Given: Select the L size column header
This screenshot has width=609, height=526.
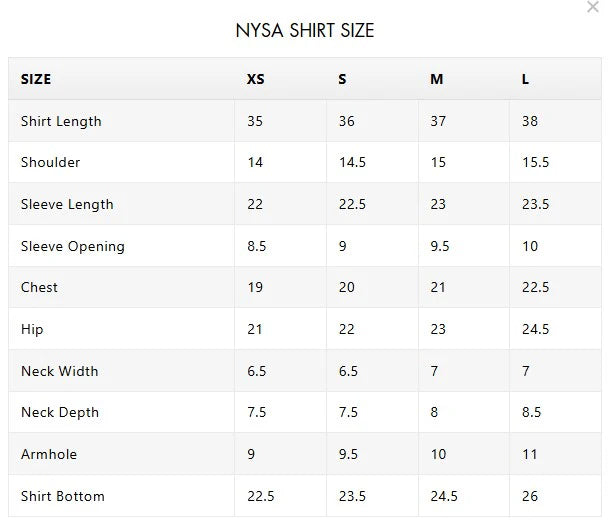Looking at the screenshot, I should [525, 79].
